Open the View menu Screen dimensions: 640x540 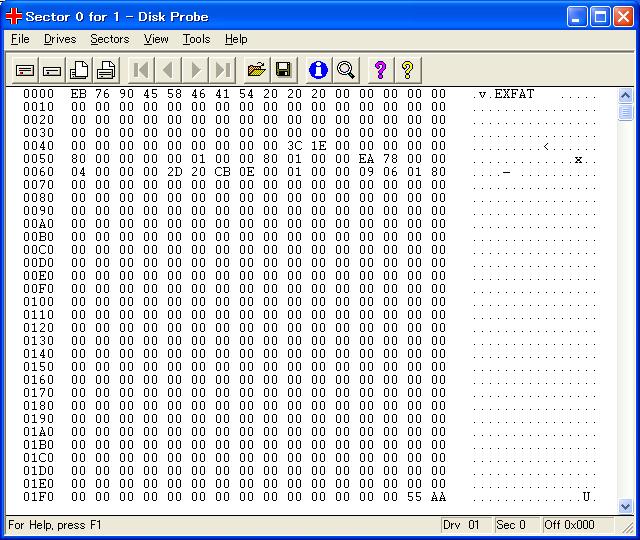click(x=156, y=39)
